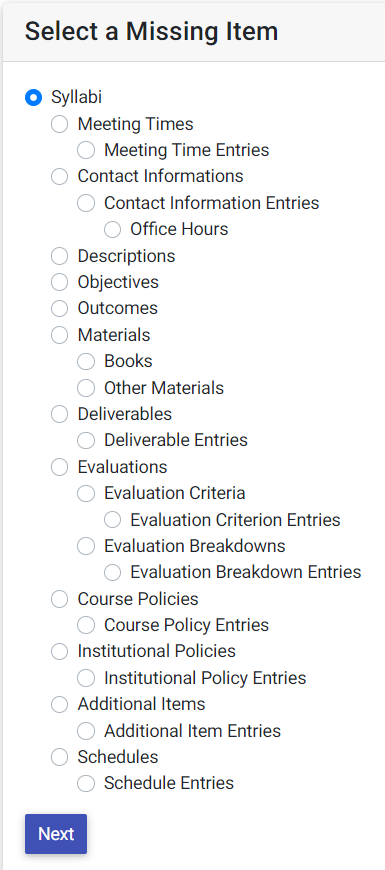Select the Descriptions option
The image size is (385, 870).
(59, 256)
